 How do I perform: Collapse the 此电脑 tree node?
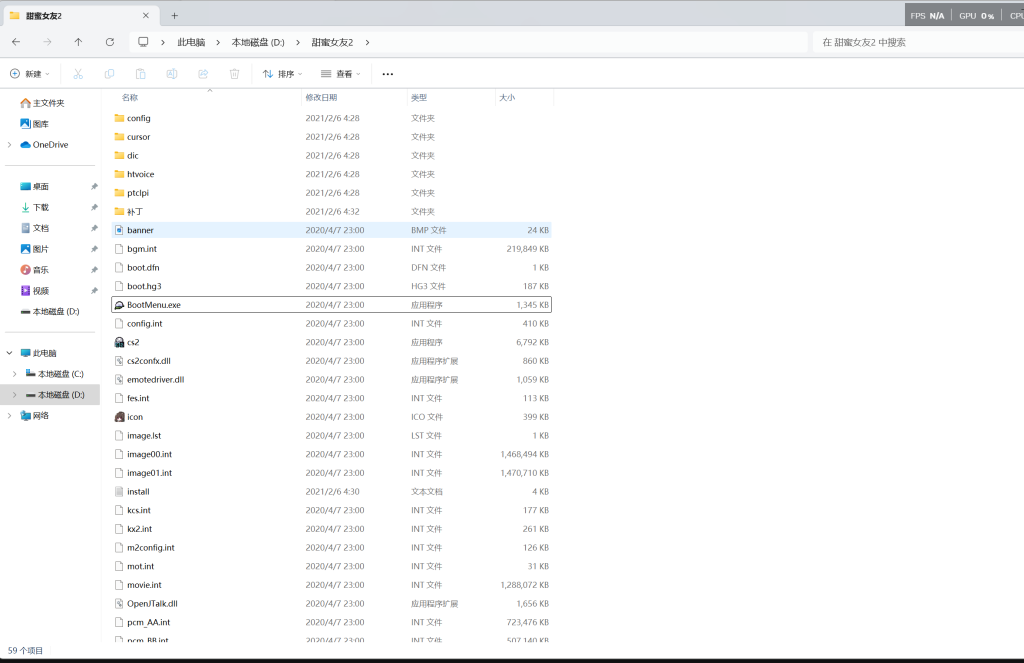10,353
